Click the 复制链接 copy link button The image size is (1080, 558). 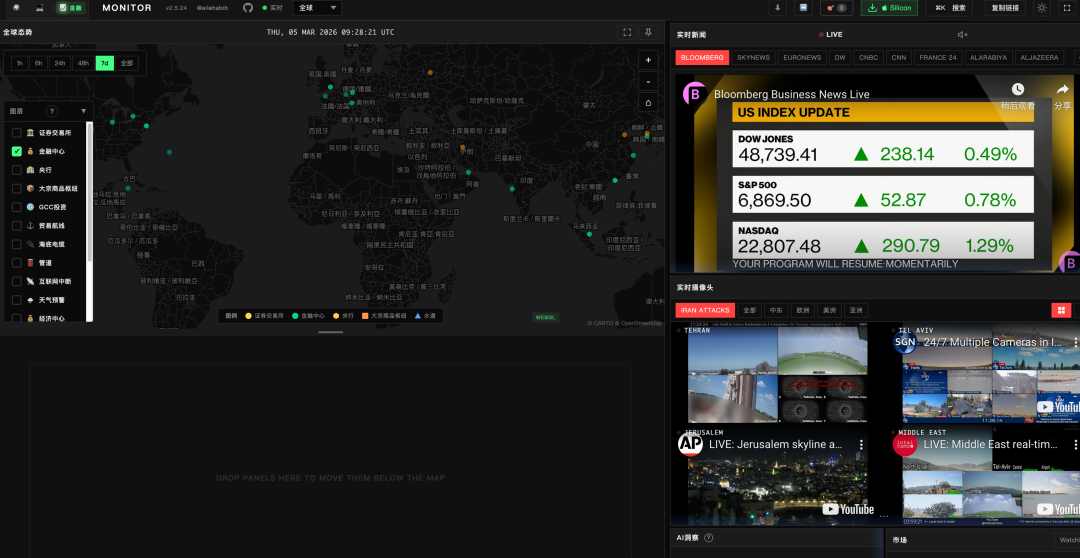tap(1004, 8)
